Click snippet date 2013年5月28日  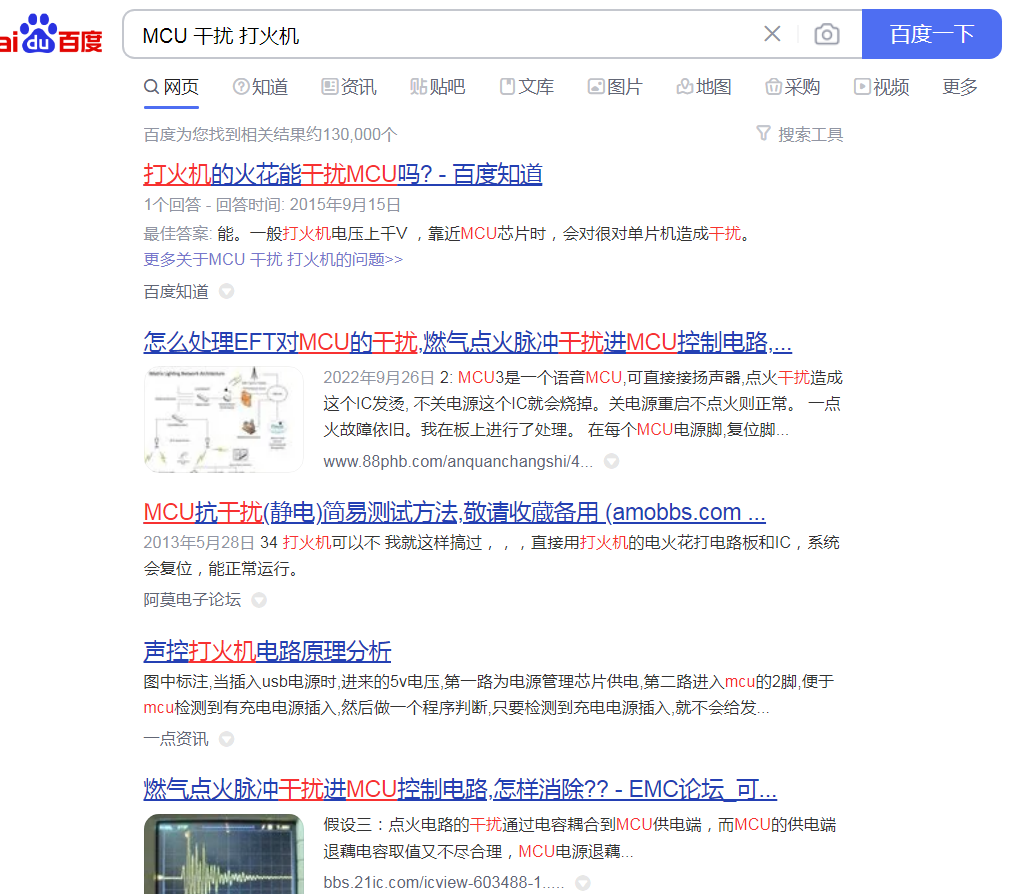click(x=199, y=543)
